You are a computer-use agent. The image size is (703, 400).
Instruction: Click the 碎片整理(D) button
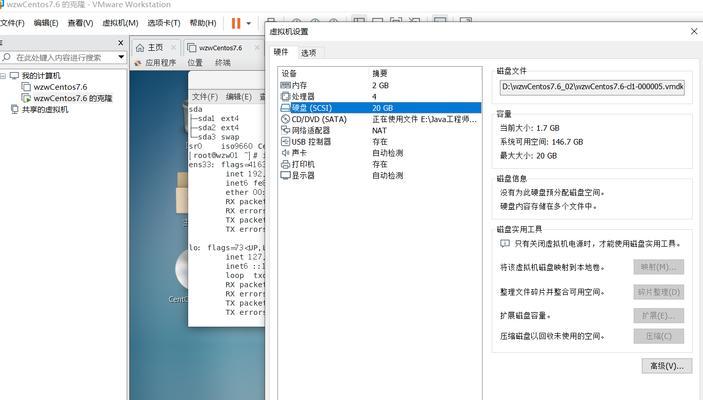tap(659, 292)
